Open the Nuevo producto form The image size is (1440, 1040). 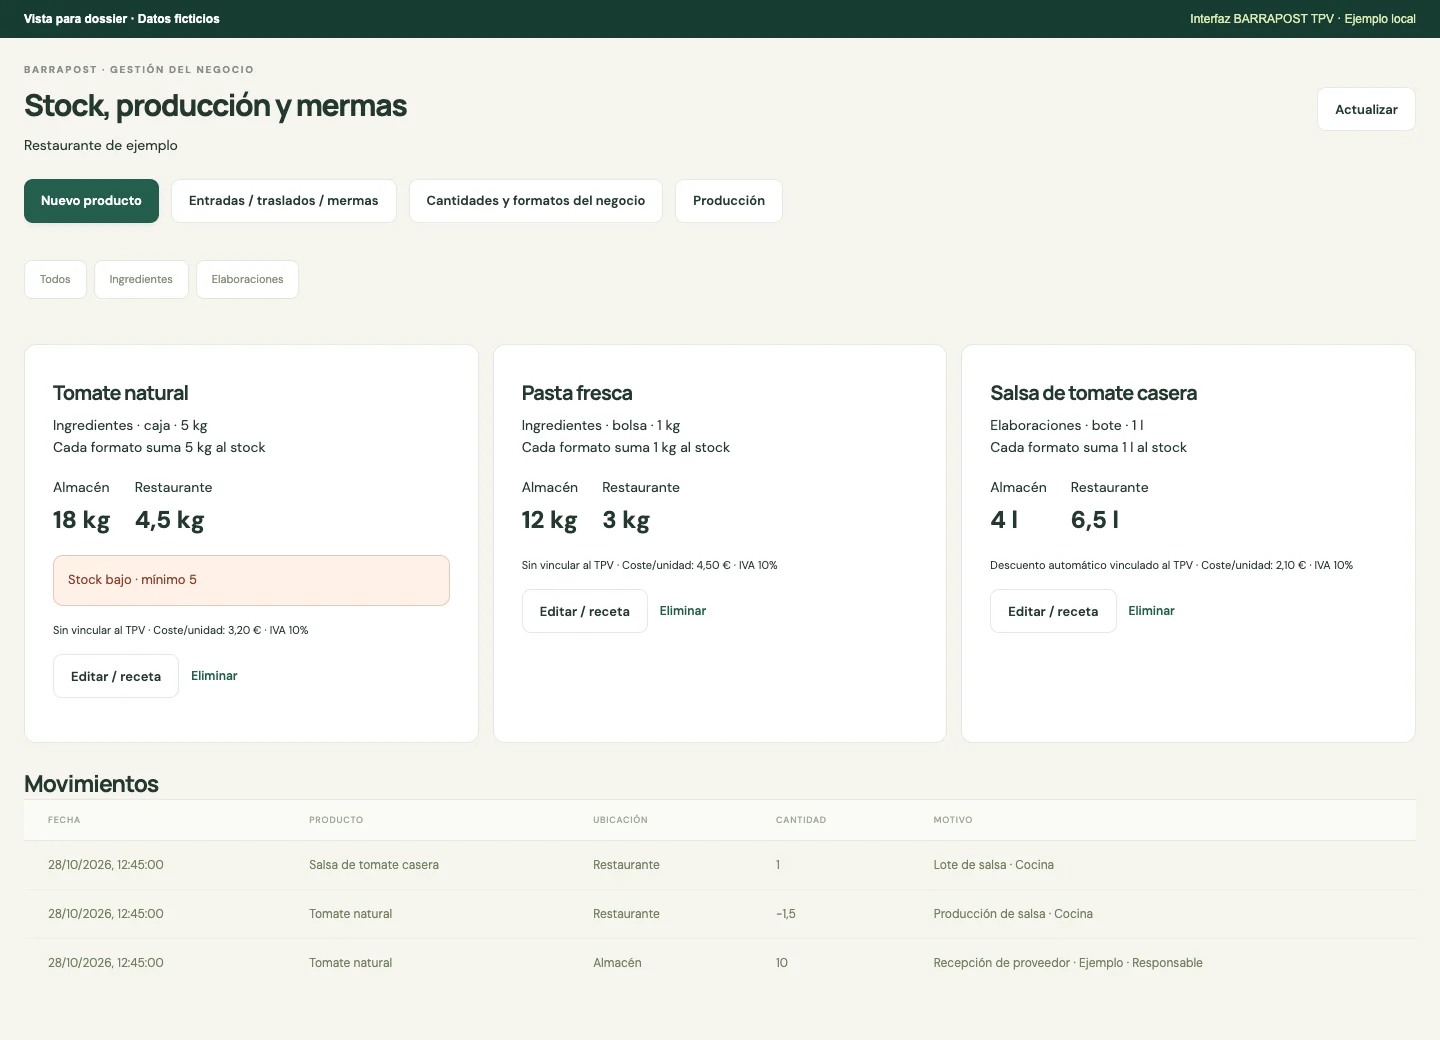tap(91, 201)
